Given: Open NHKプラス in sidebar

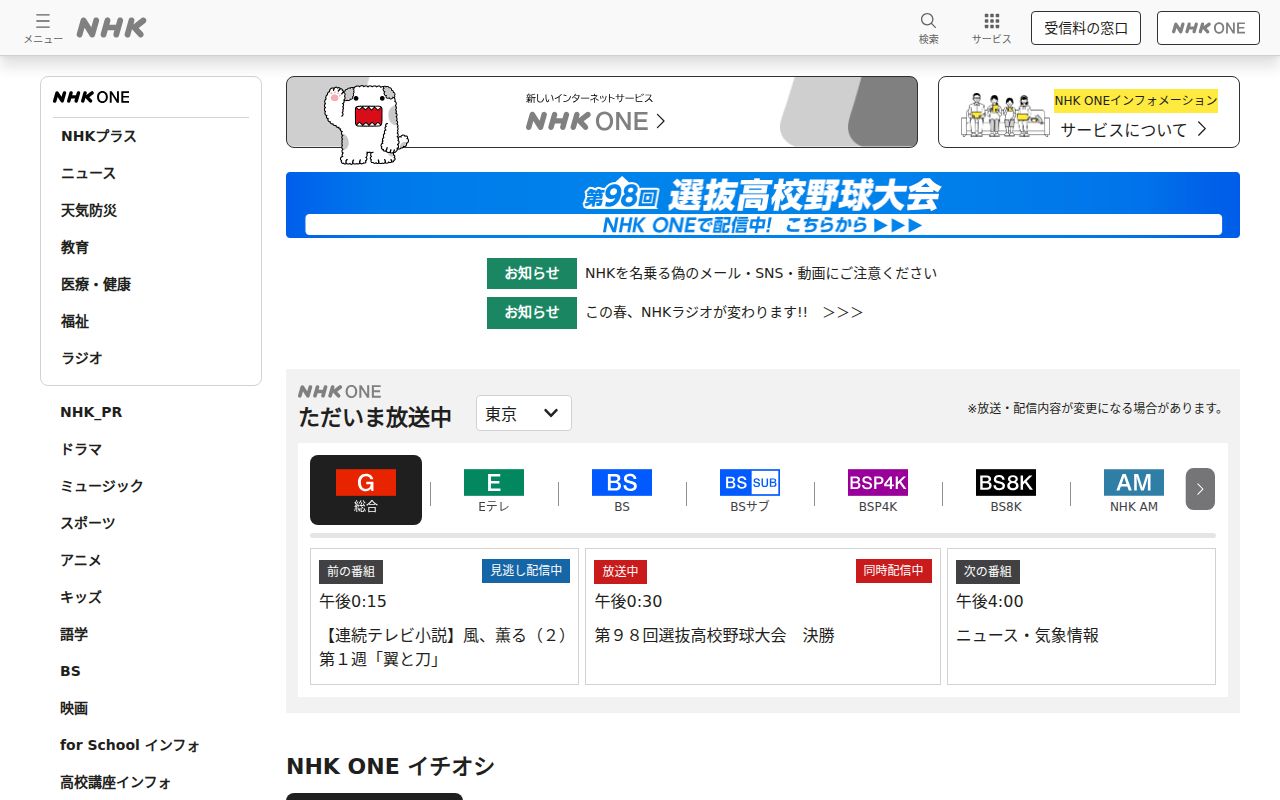Looking at the screenshot, I should tap(99, 136).
